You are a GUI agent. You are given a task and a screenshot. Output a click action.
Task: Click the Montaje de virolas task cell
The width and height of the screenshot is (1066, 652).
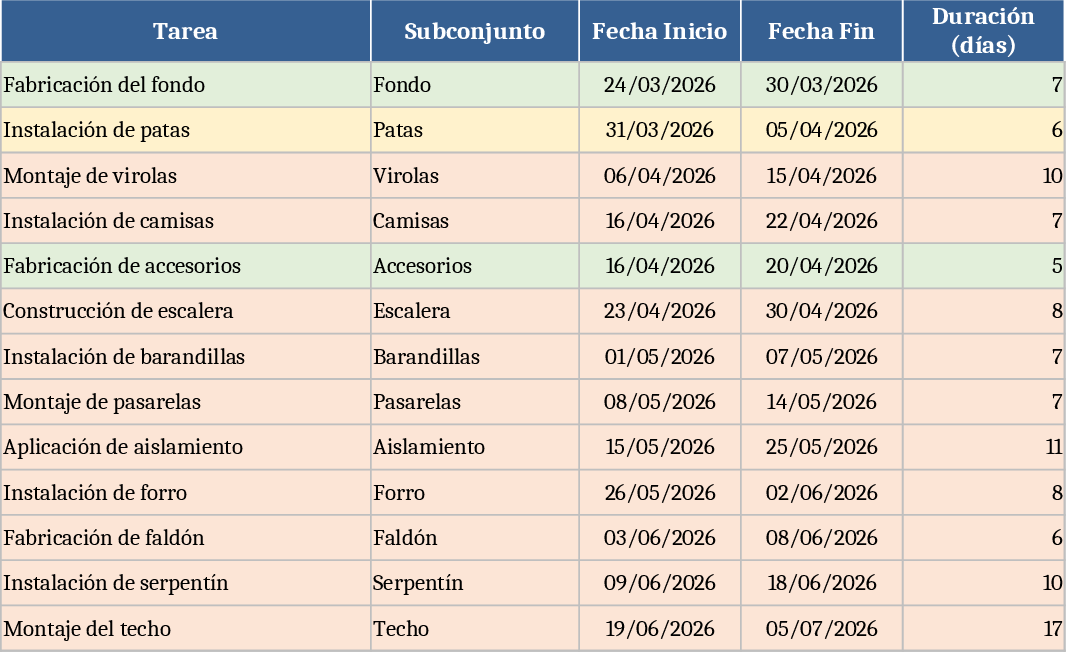coord(186,176)
